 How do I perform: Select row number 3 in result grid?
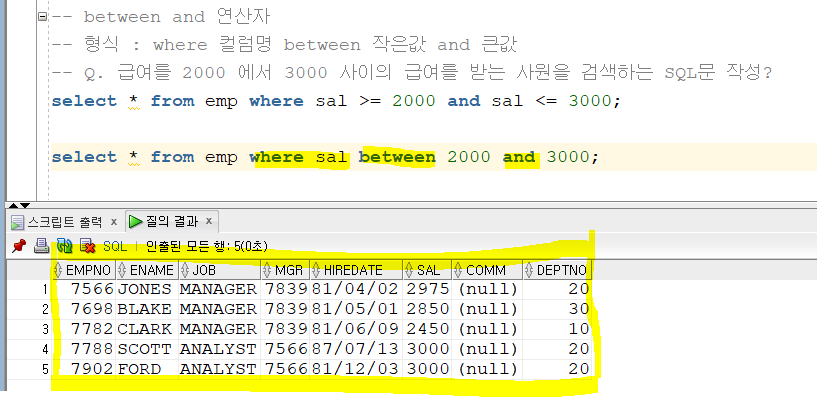[x=45, y=329]
